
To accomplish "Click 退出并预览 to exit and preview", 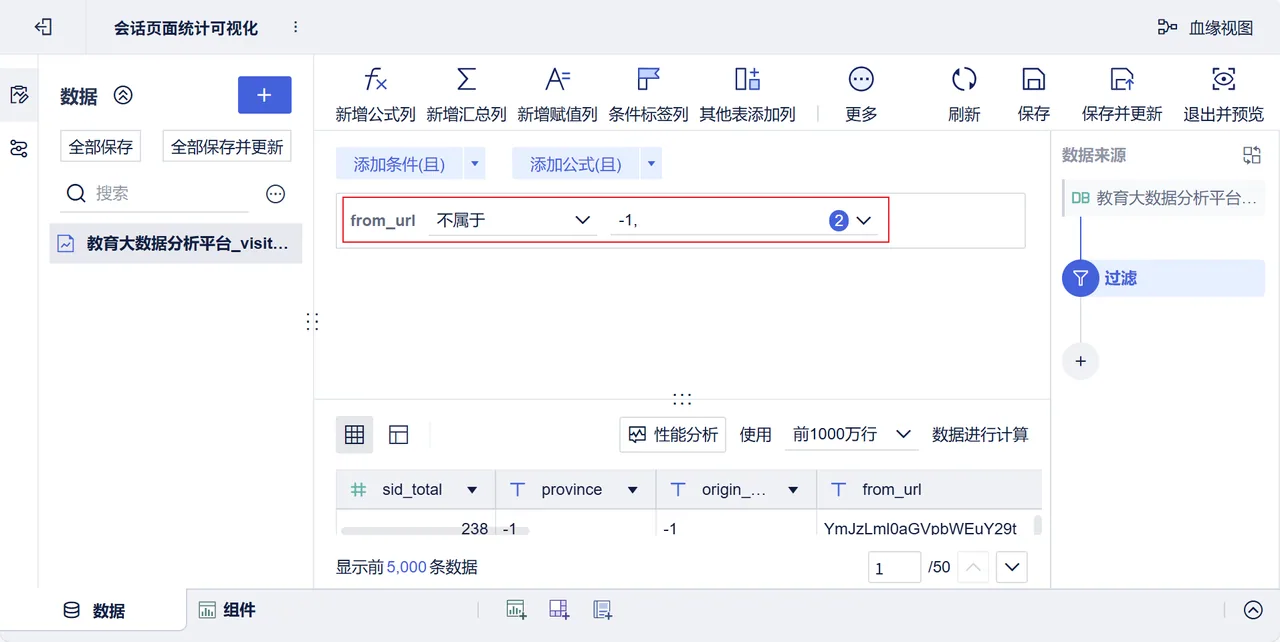I will point(1223,95).
